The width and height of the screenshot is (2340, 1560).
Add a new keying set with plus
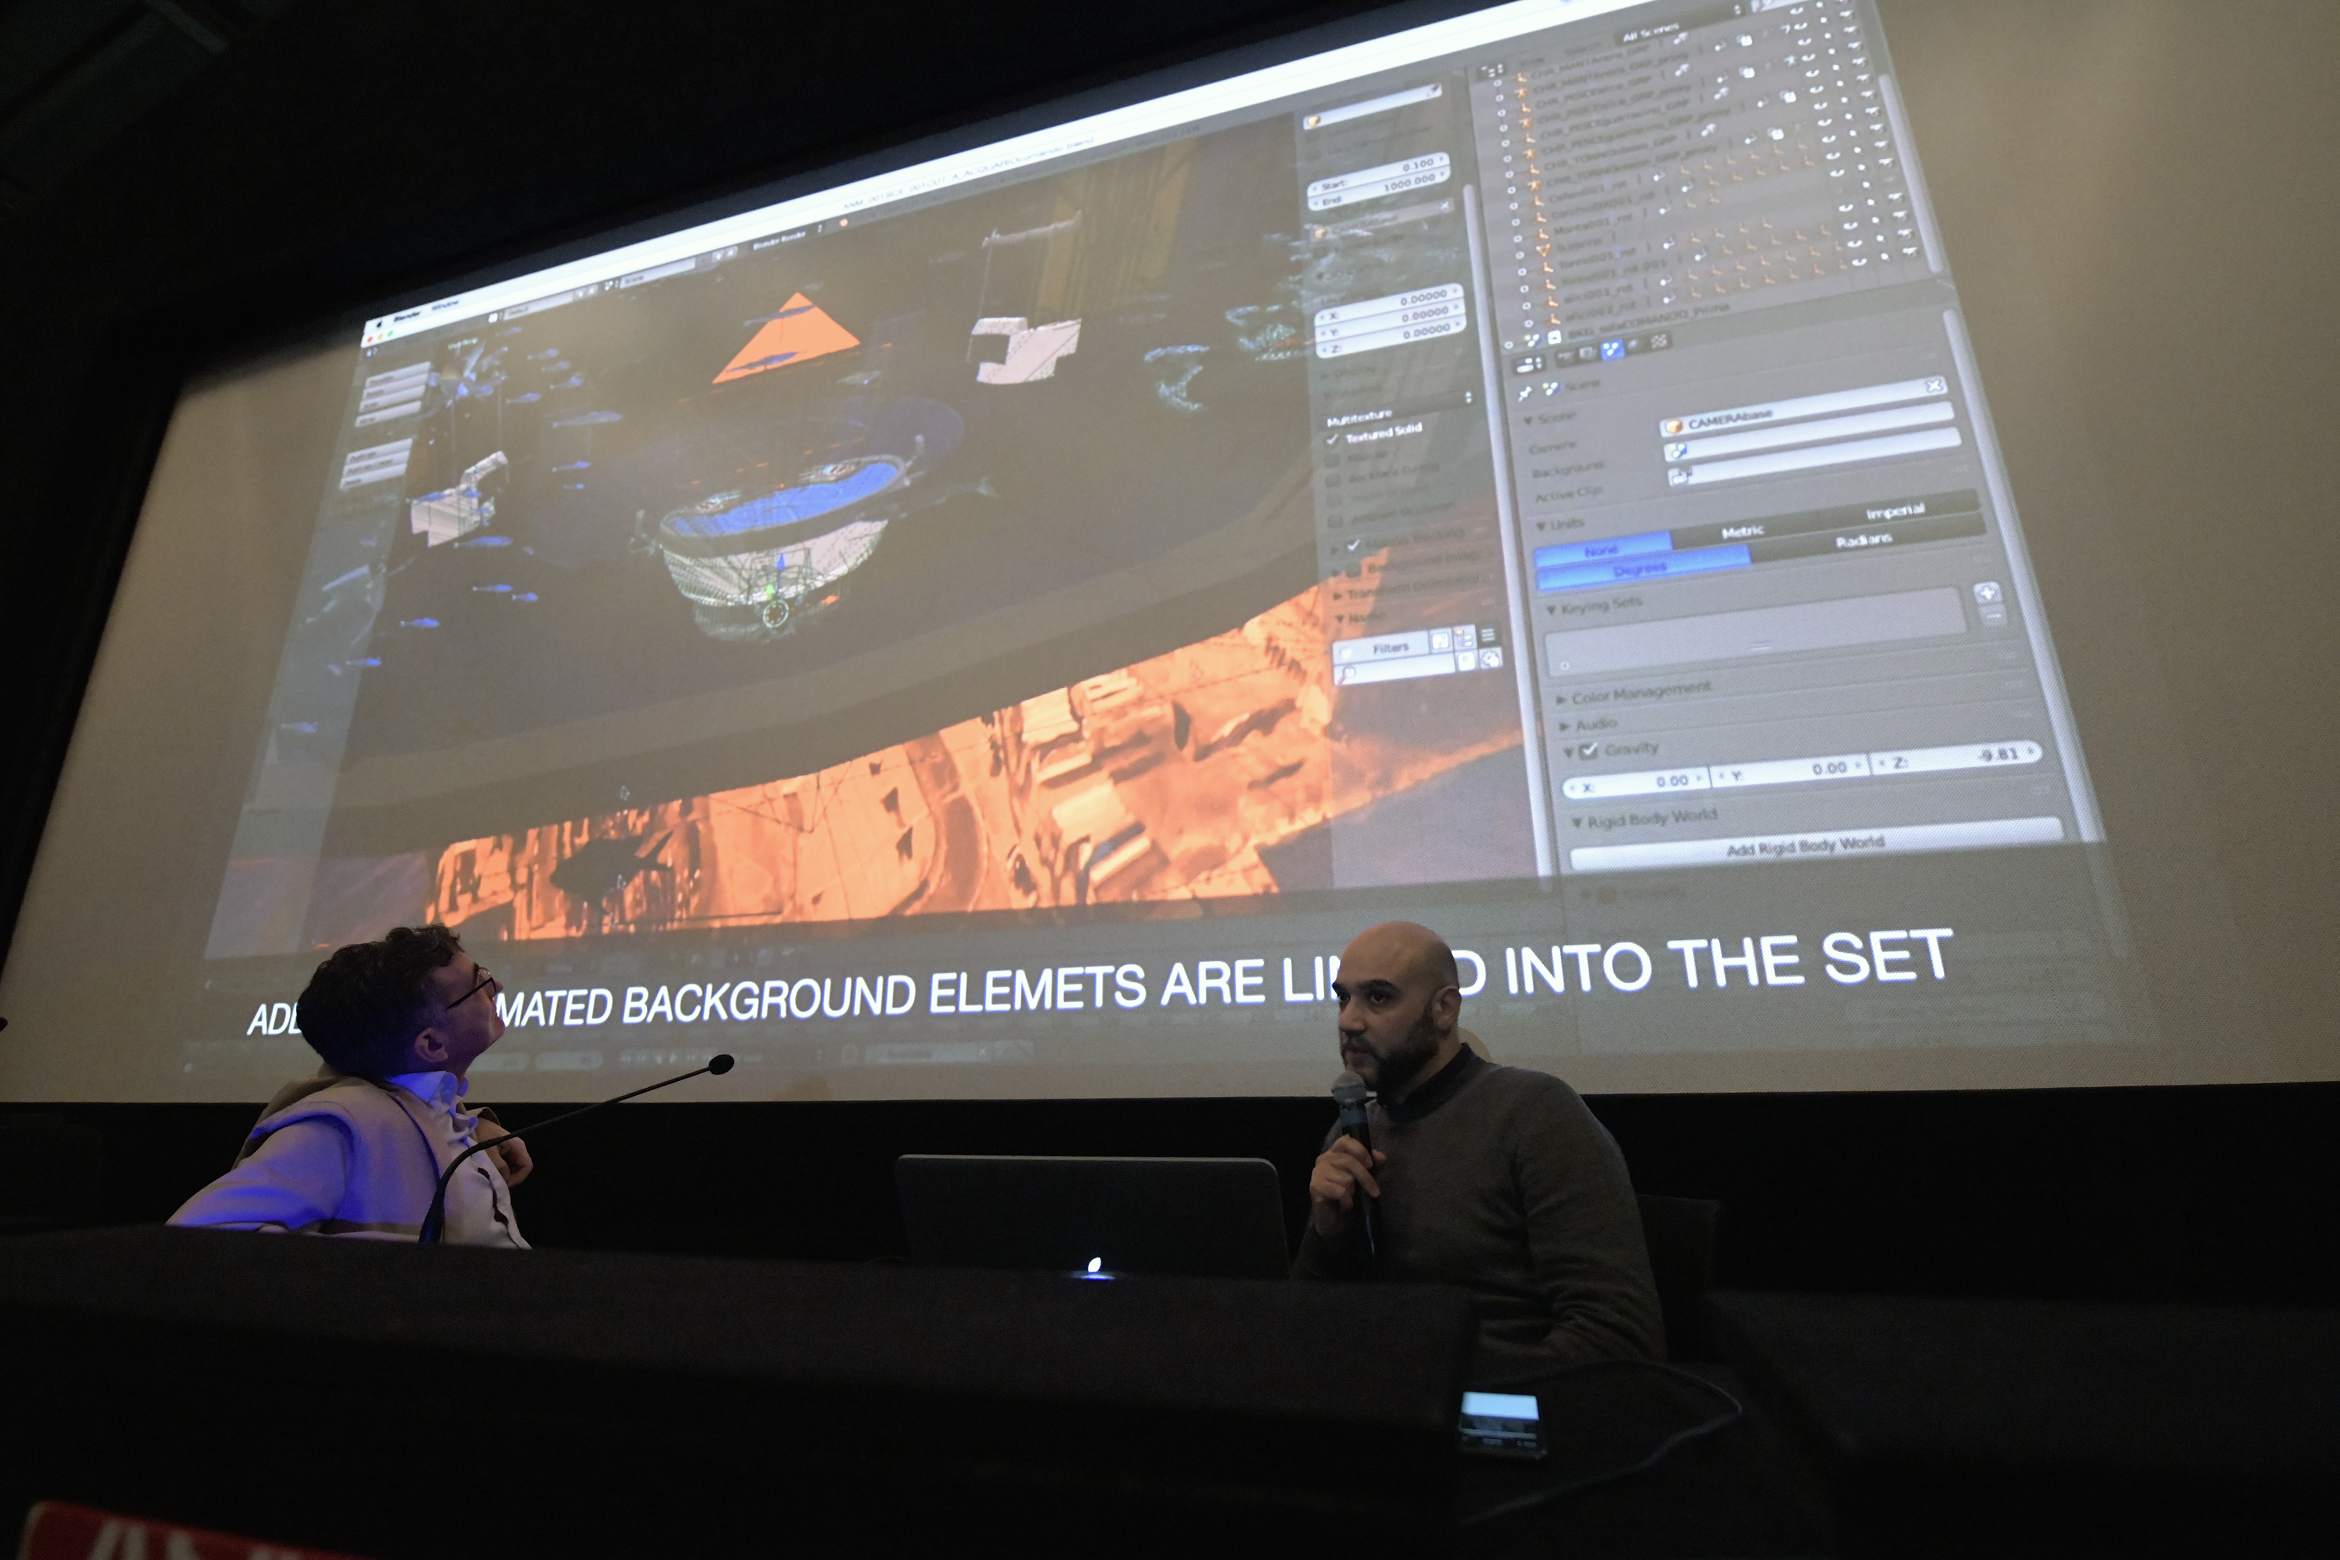[1987, 594]
